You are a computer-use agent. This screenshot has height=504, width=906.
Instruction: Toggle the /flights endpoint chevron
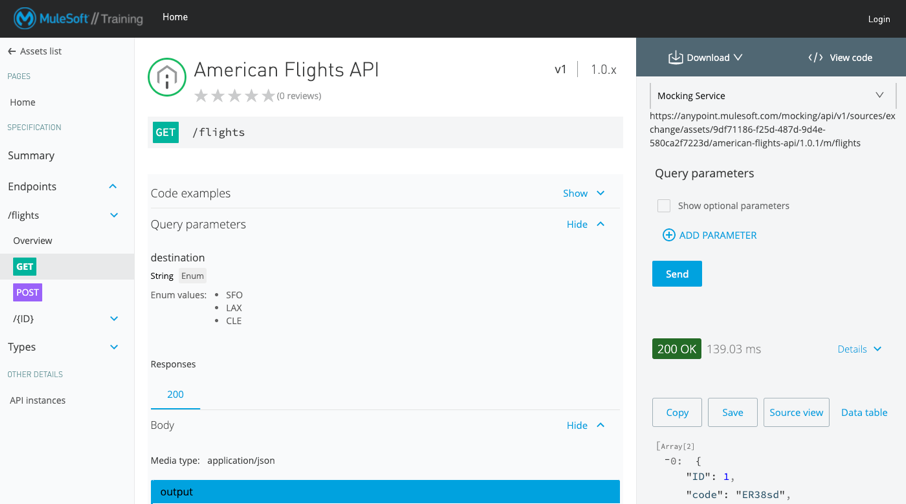point(114,215)
